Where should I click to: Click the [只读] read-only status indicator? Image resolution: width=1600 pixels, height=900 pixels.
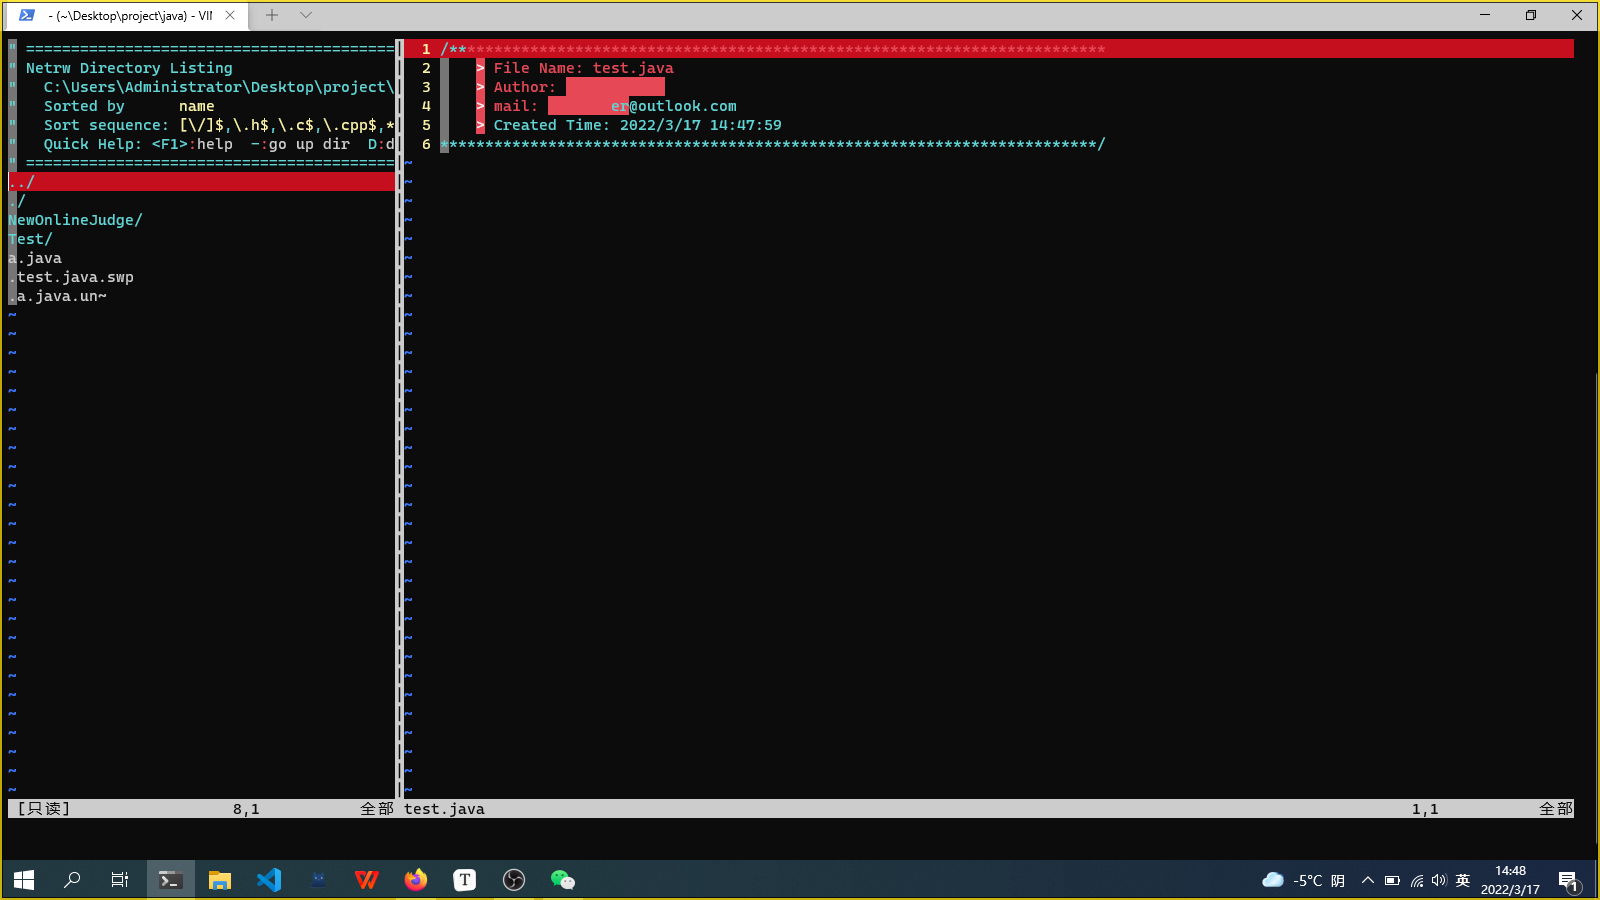44,809
